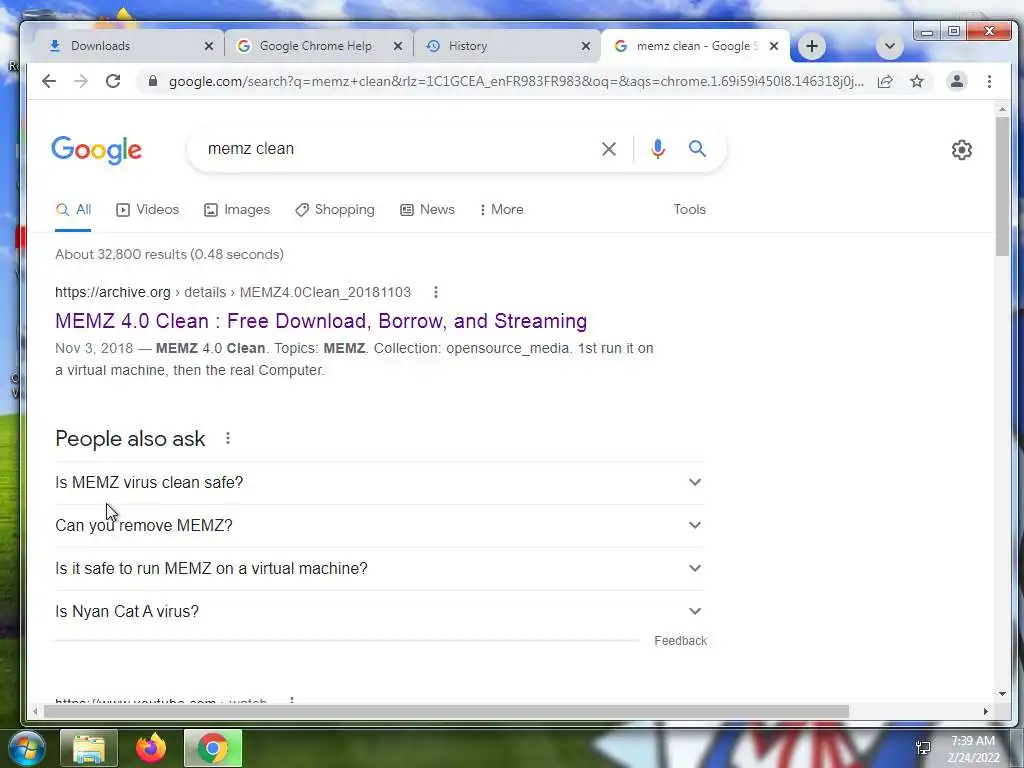Open Chrome three-dot menu

tap(989, 81)
